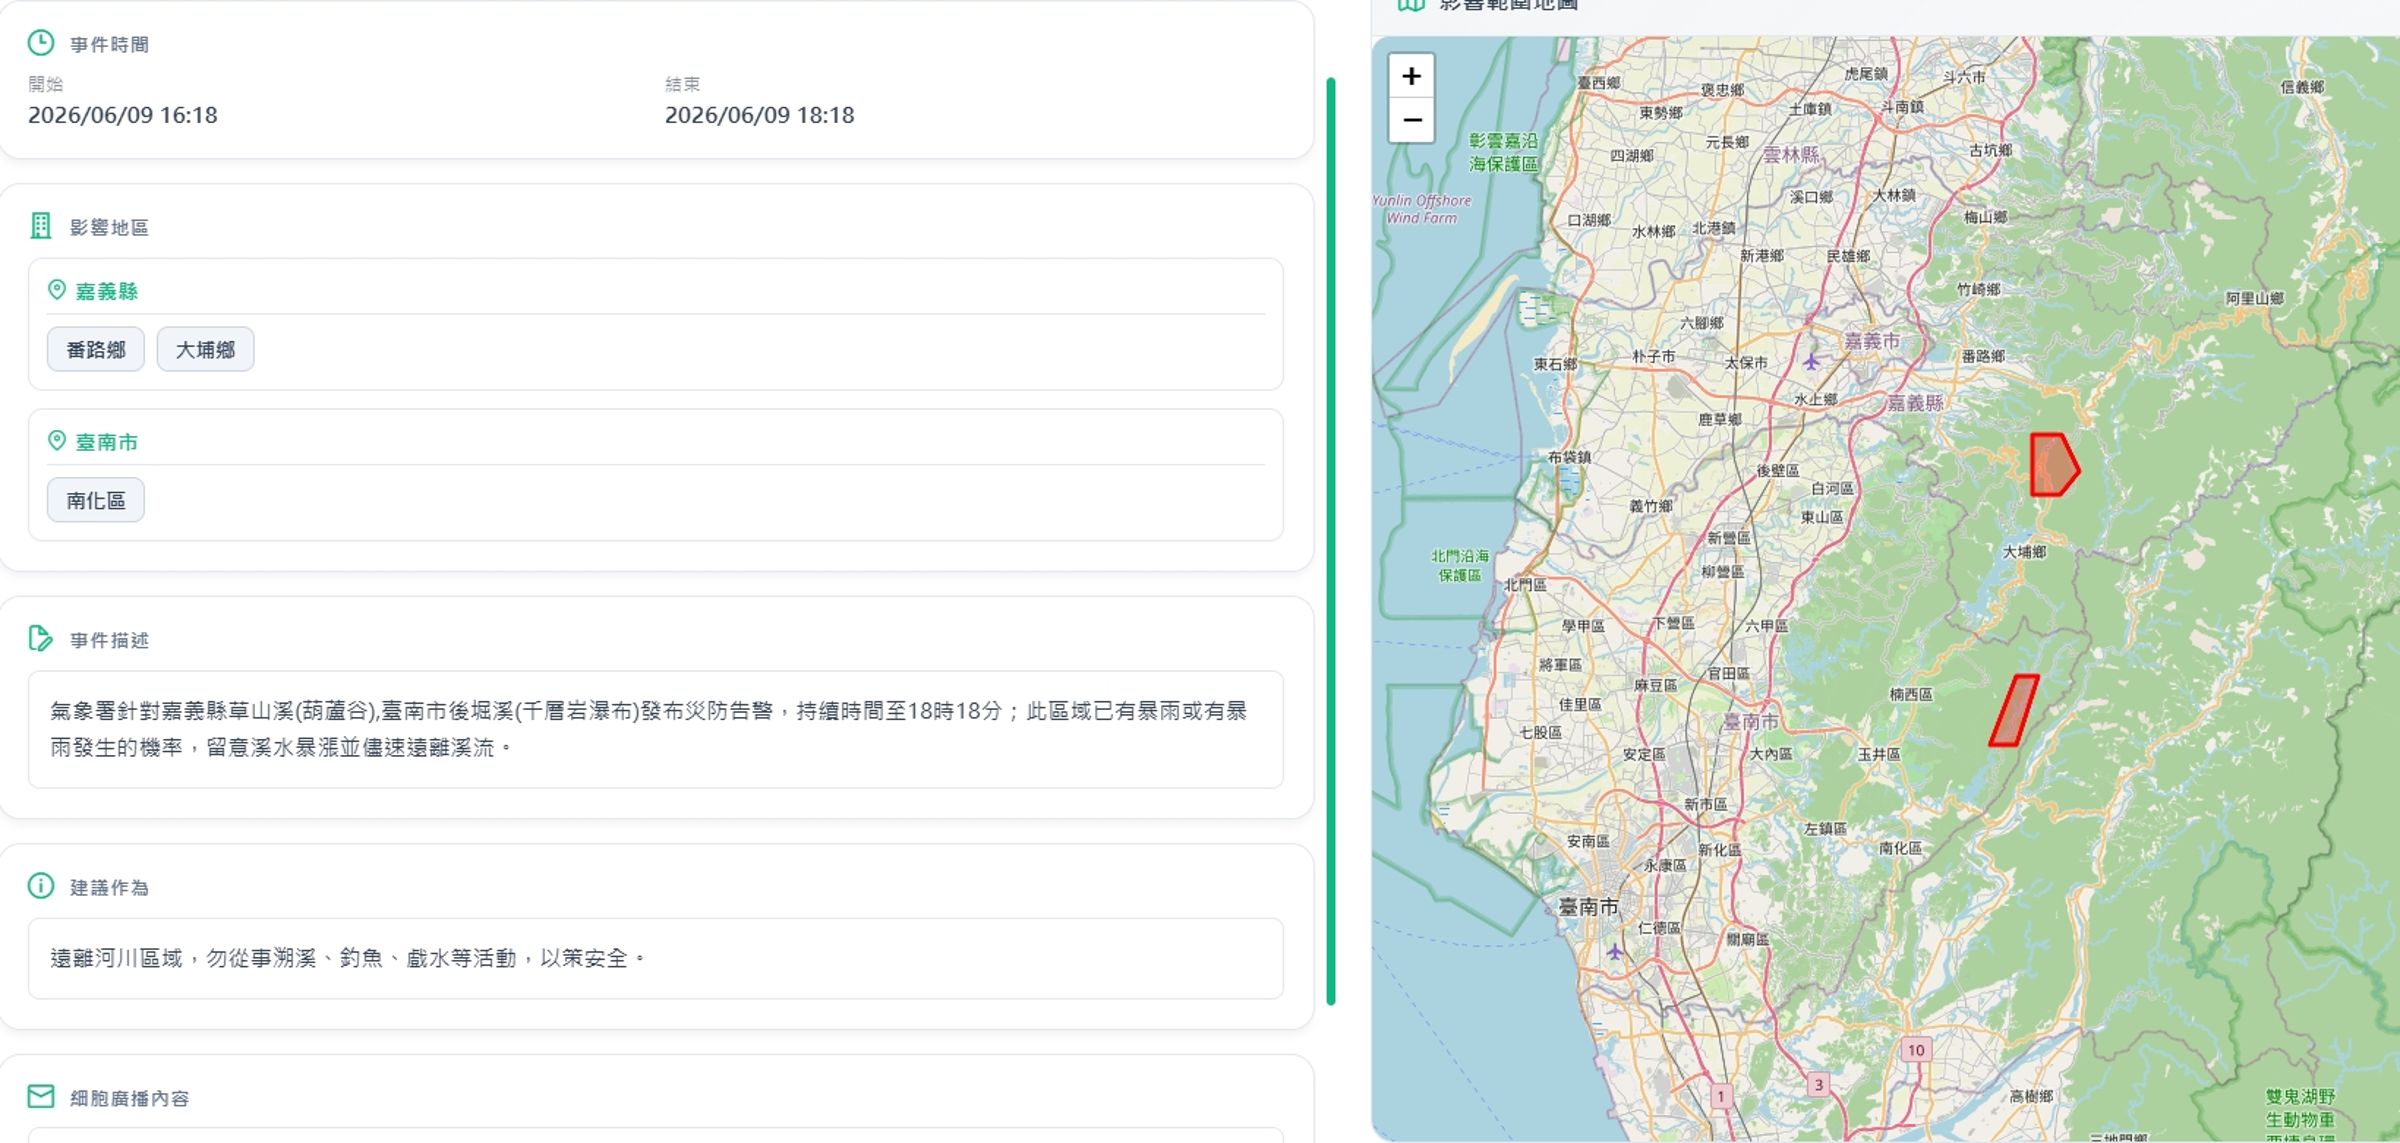Image resolution: width=2400 pixels, height=1143 pixels.
Task: Click the green vertical scrollbar
Action: pyautogui.click(x=1331, y=541)
